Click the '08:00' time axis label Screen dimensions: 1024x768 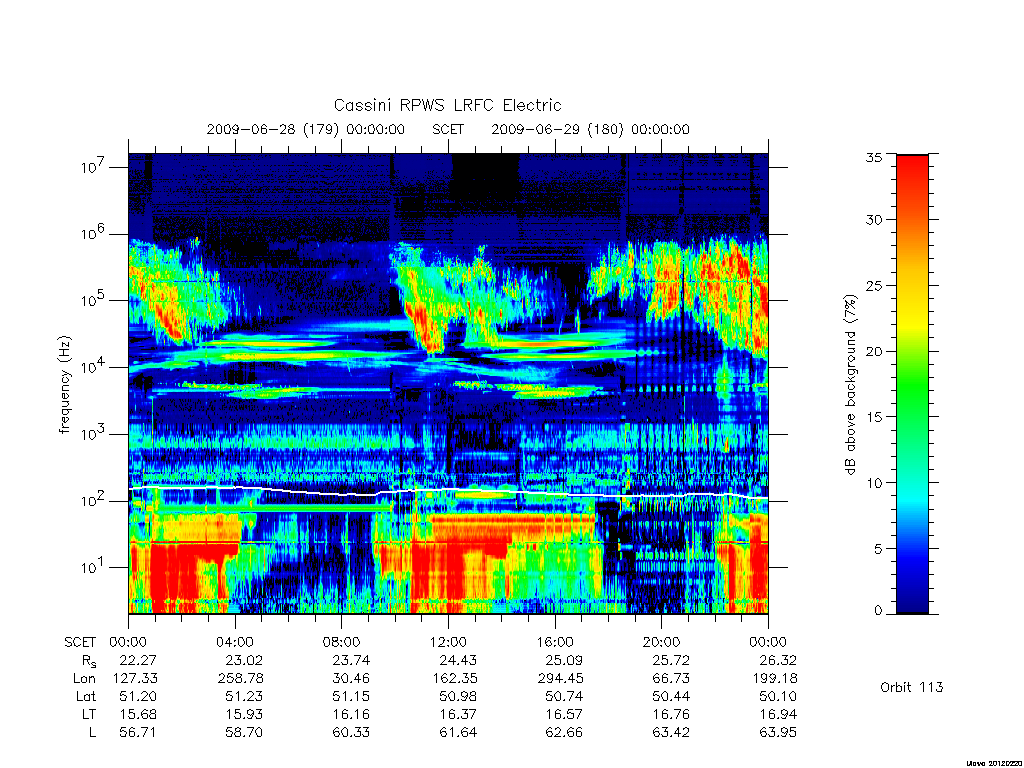[x=342, y=642]
